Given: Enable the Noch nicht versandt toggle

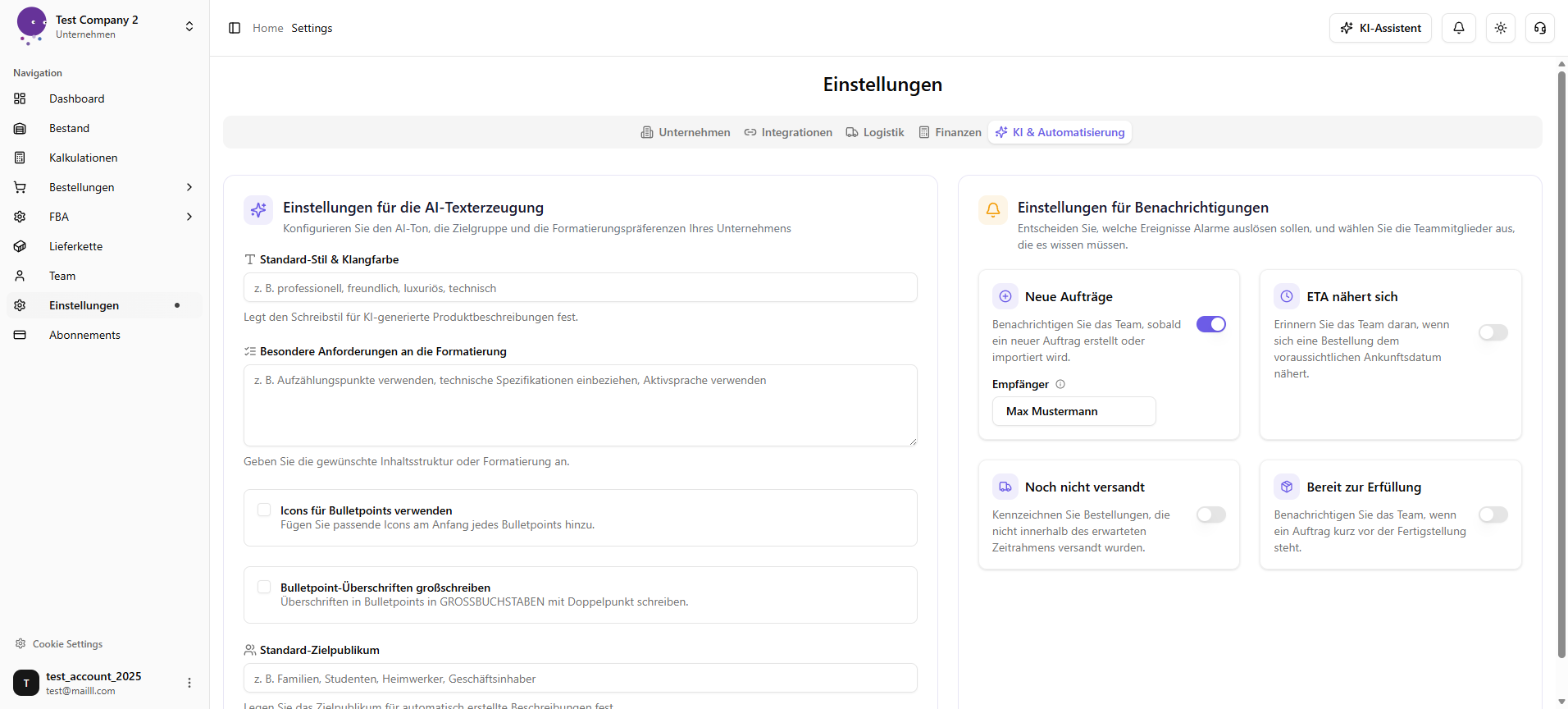Looking at the screenshot, I should pyautogui.click(x=1211, y=515).
